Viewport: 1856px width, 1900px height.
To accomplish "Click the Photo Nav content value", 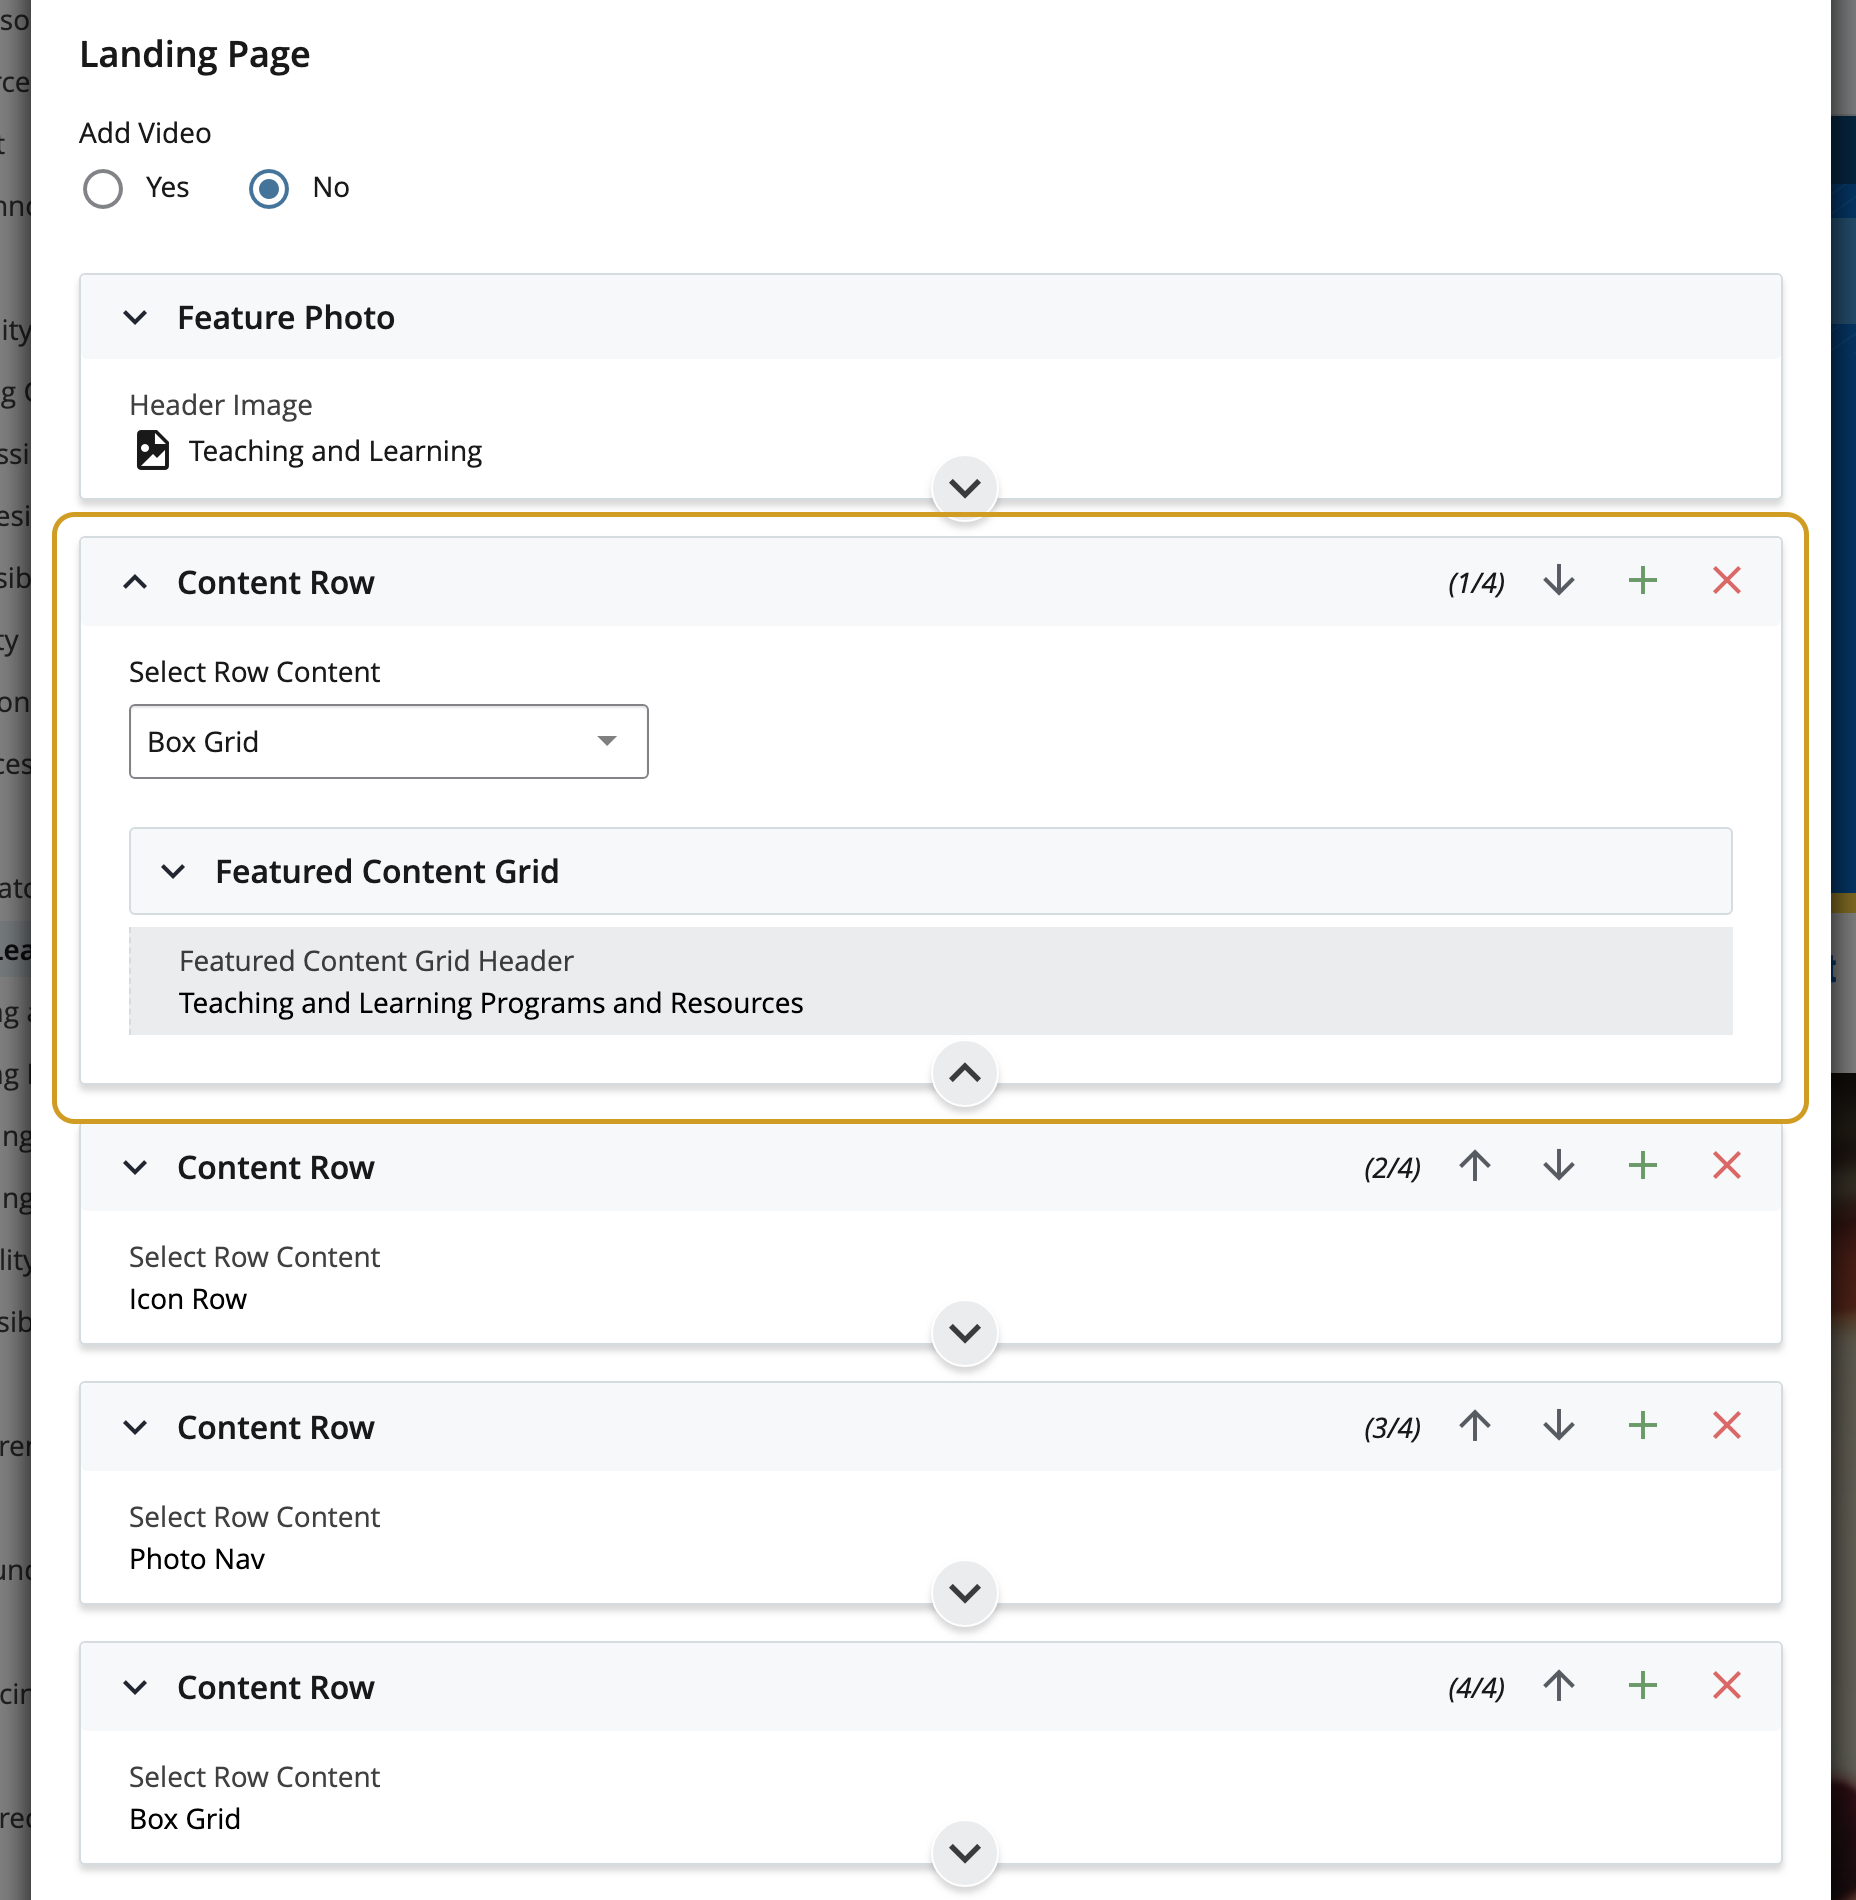I will pyautogui.click(x=197, y=1559).
